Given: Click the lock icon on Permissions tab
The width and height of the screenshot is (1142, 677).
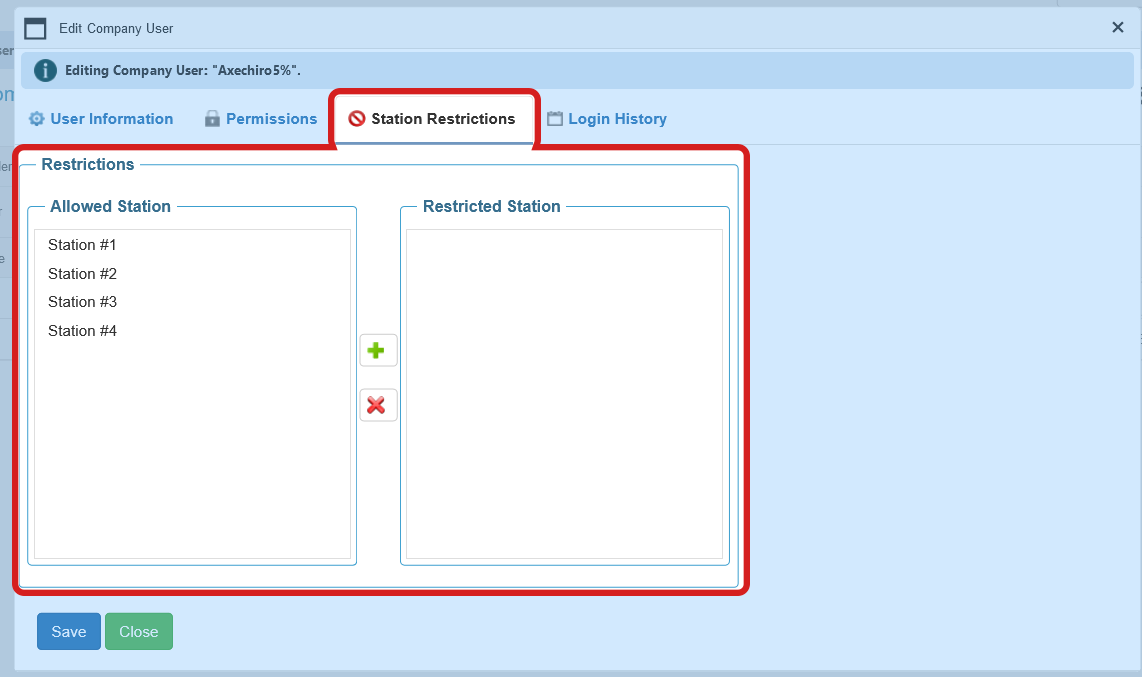Looking at the screenshot, I should pyautogui.click(x=212, y=118).
